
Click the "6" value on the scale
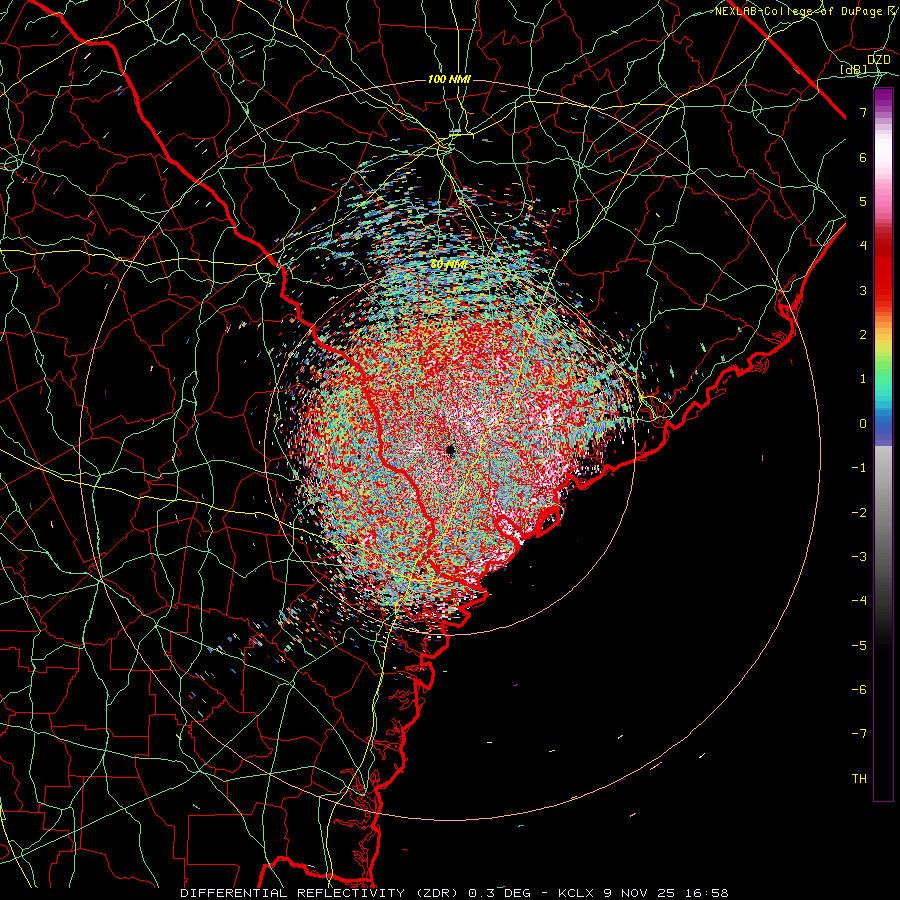click(x=863, y=157)
